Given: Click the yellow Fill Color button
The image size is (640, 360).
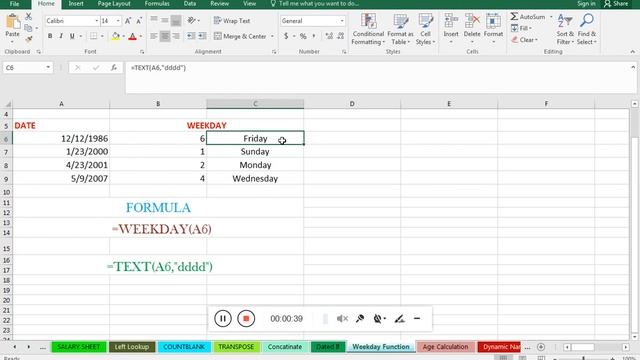Looking at the screenshot, I should 116,36.
